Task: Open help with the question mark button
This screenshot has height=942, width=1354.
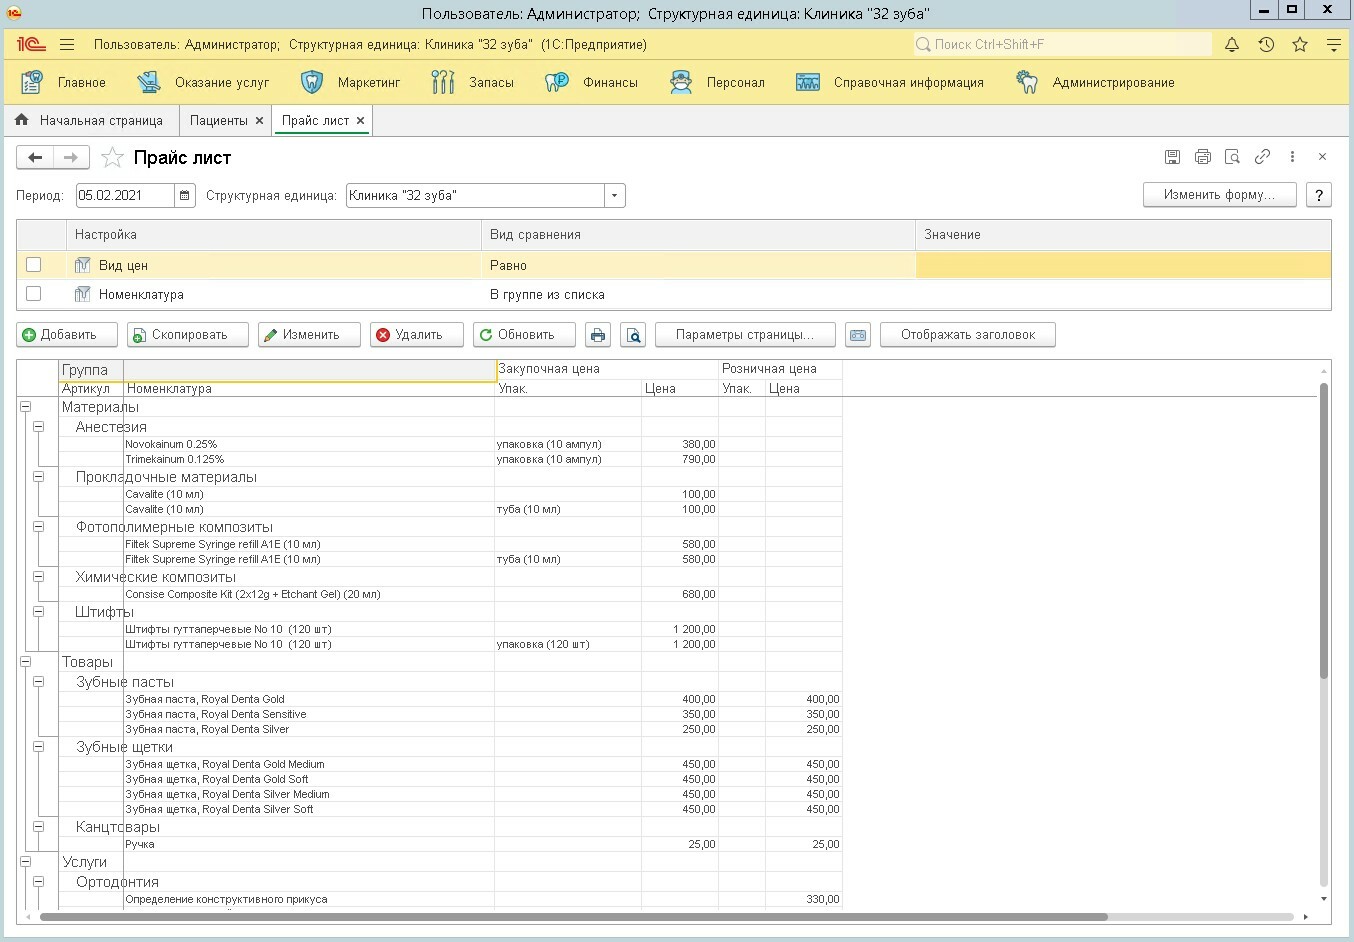Action: pos(1319,195)
